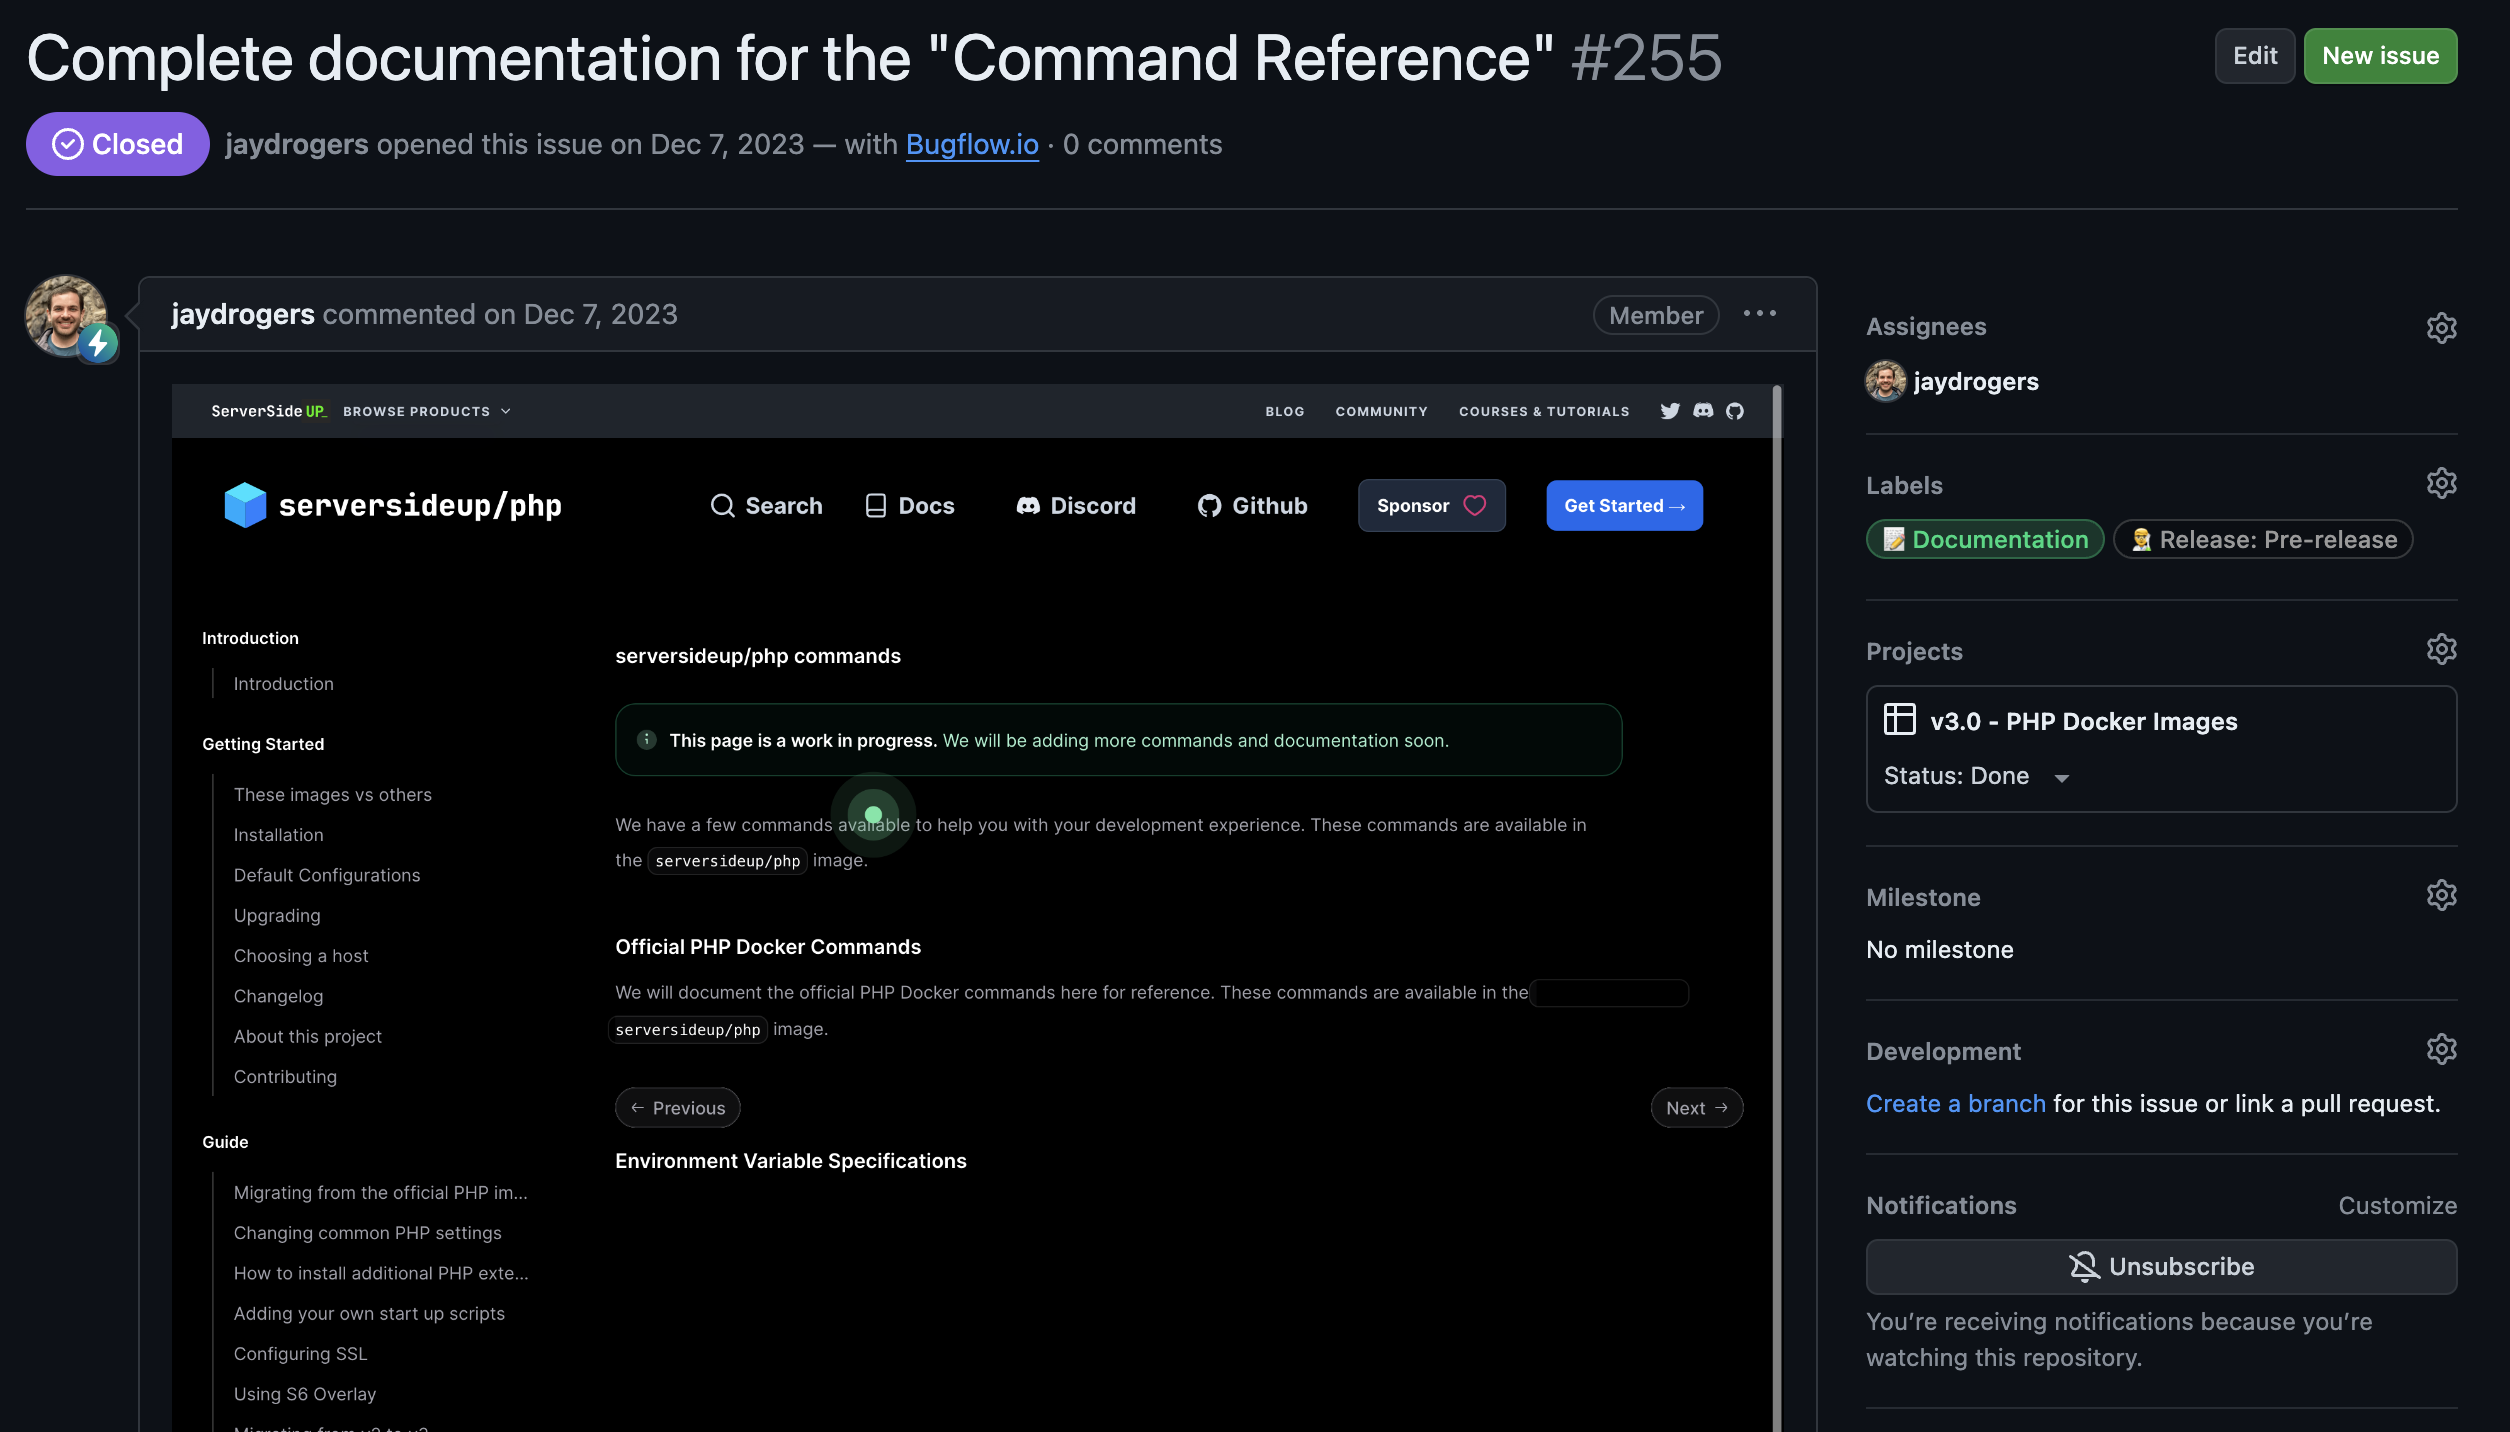Viewport: 2510px width, 1432px height.
Task: Click the New issue button
Action: coord(2381,55)
